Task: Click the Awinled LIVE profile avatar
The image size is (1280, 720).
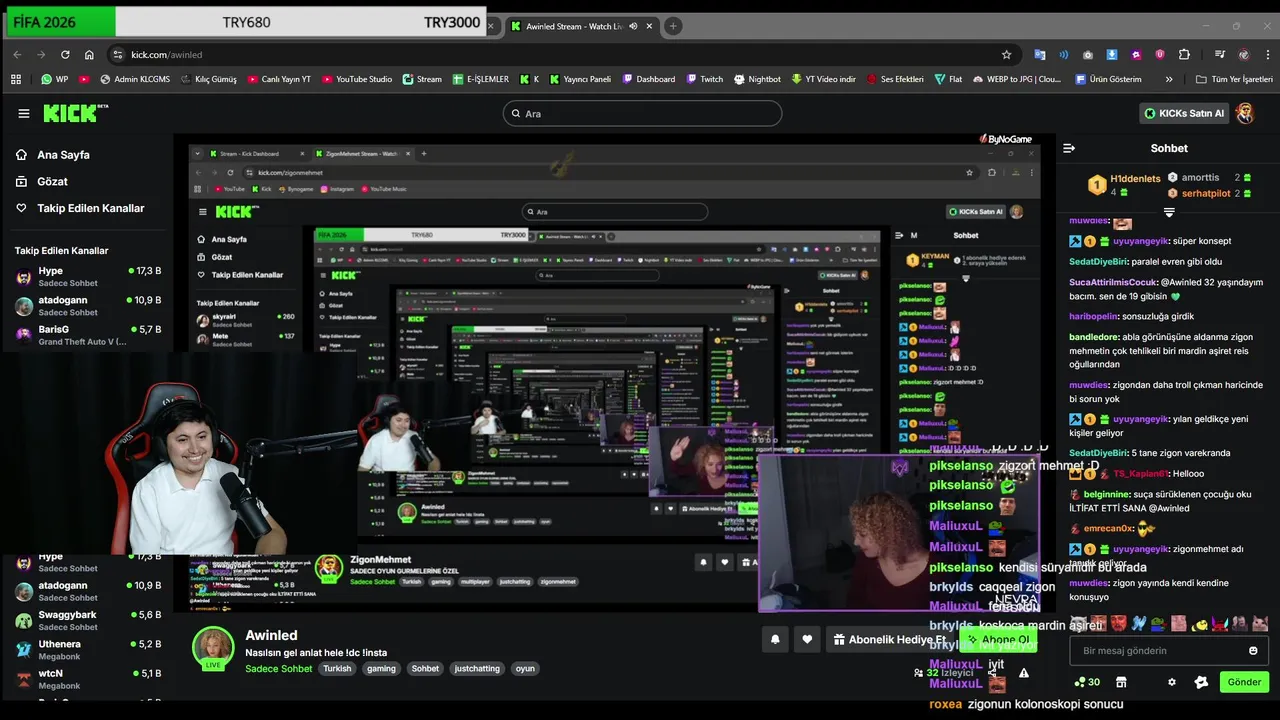Action: click(213, 648)
